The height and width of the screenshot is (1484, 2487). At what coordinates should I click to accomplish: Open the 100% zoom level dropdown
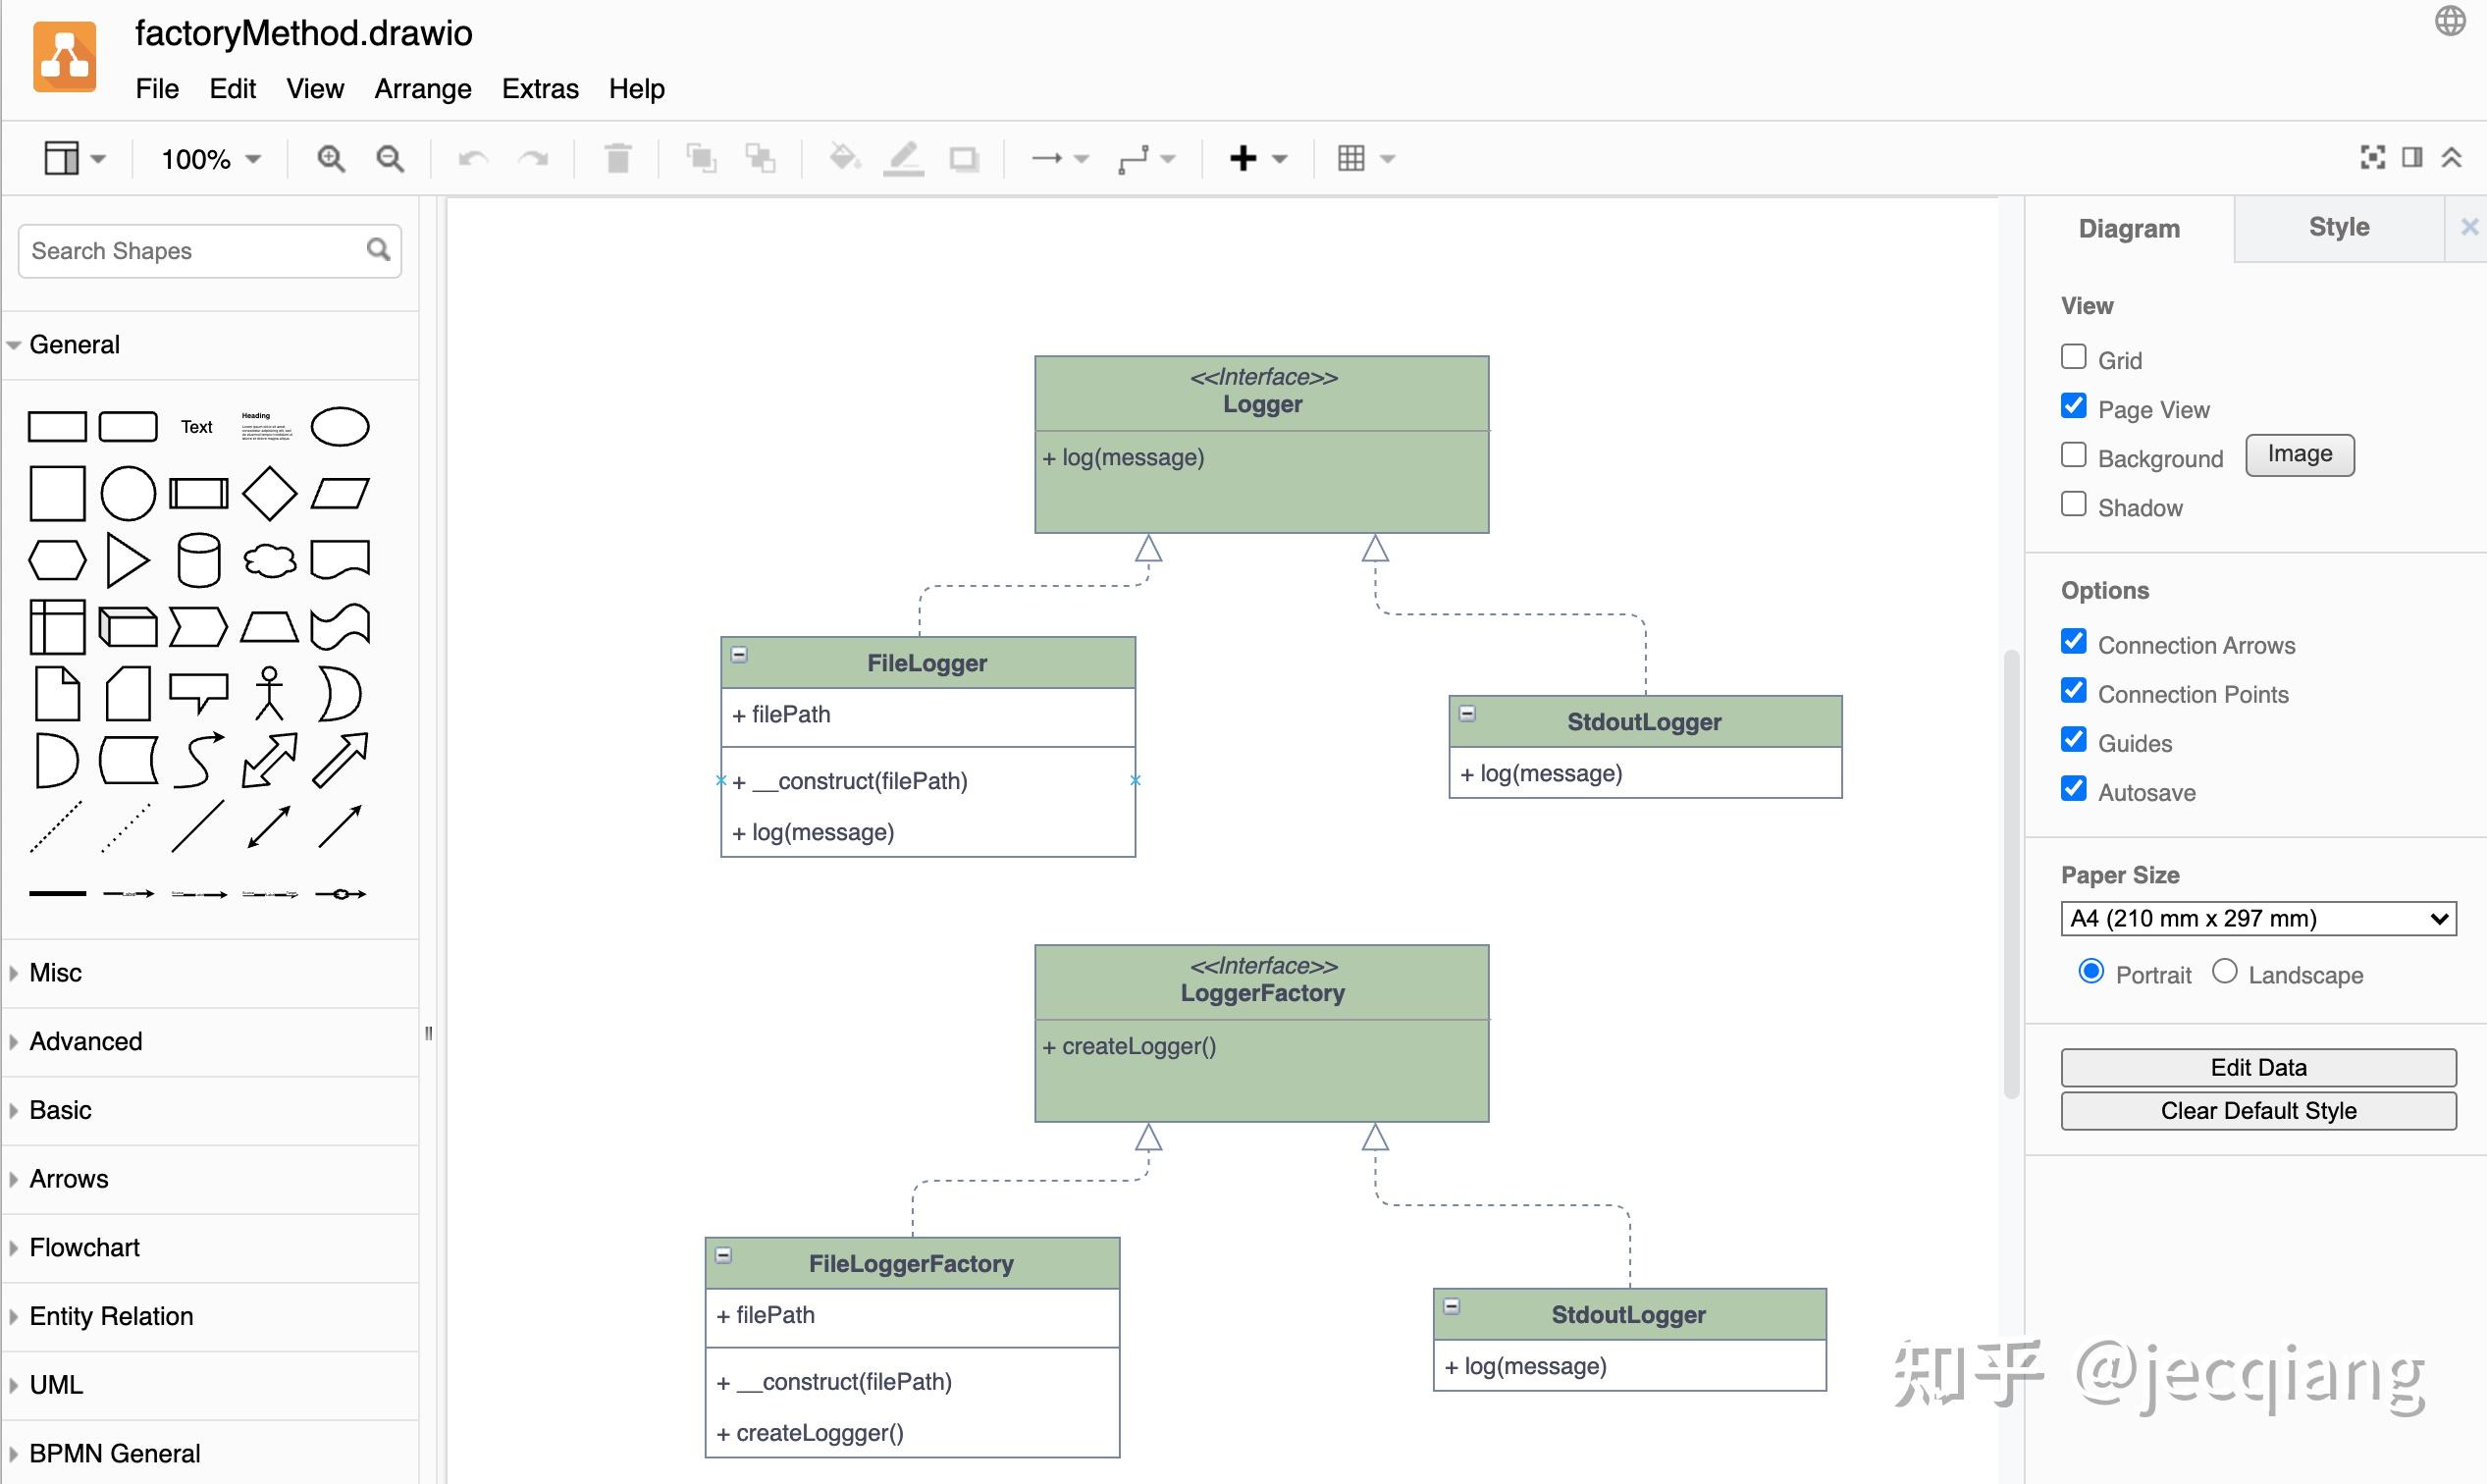(x=211, y=159)
